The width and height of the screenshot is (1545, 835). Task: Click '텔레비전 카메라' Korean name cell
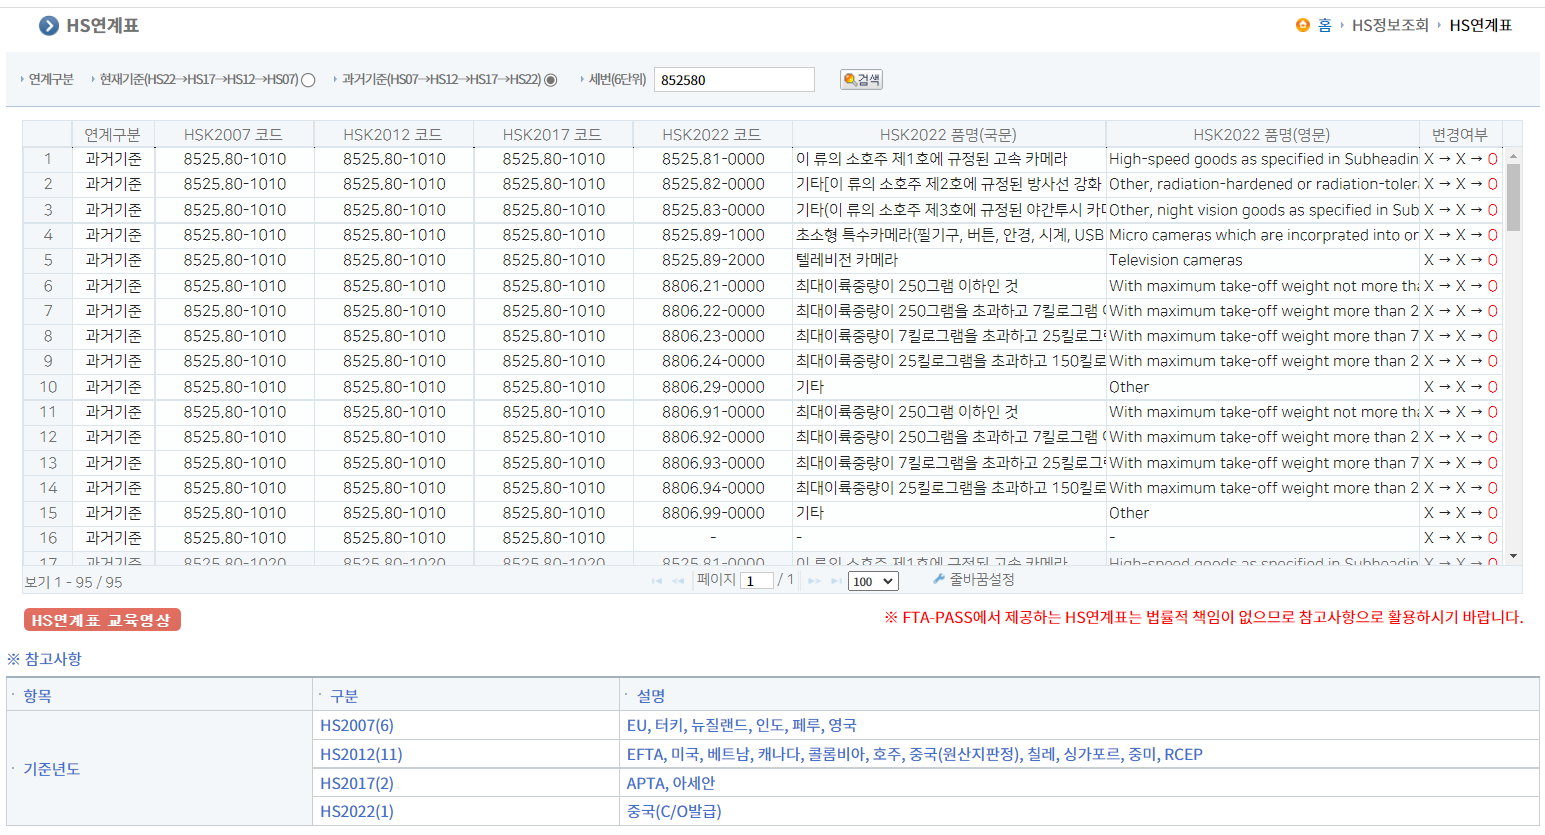(949, 260)
